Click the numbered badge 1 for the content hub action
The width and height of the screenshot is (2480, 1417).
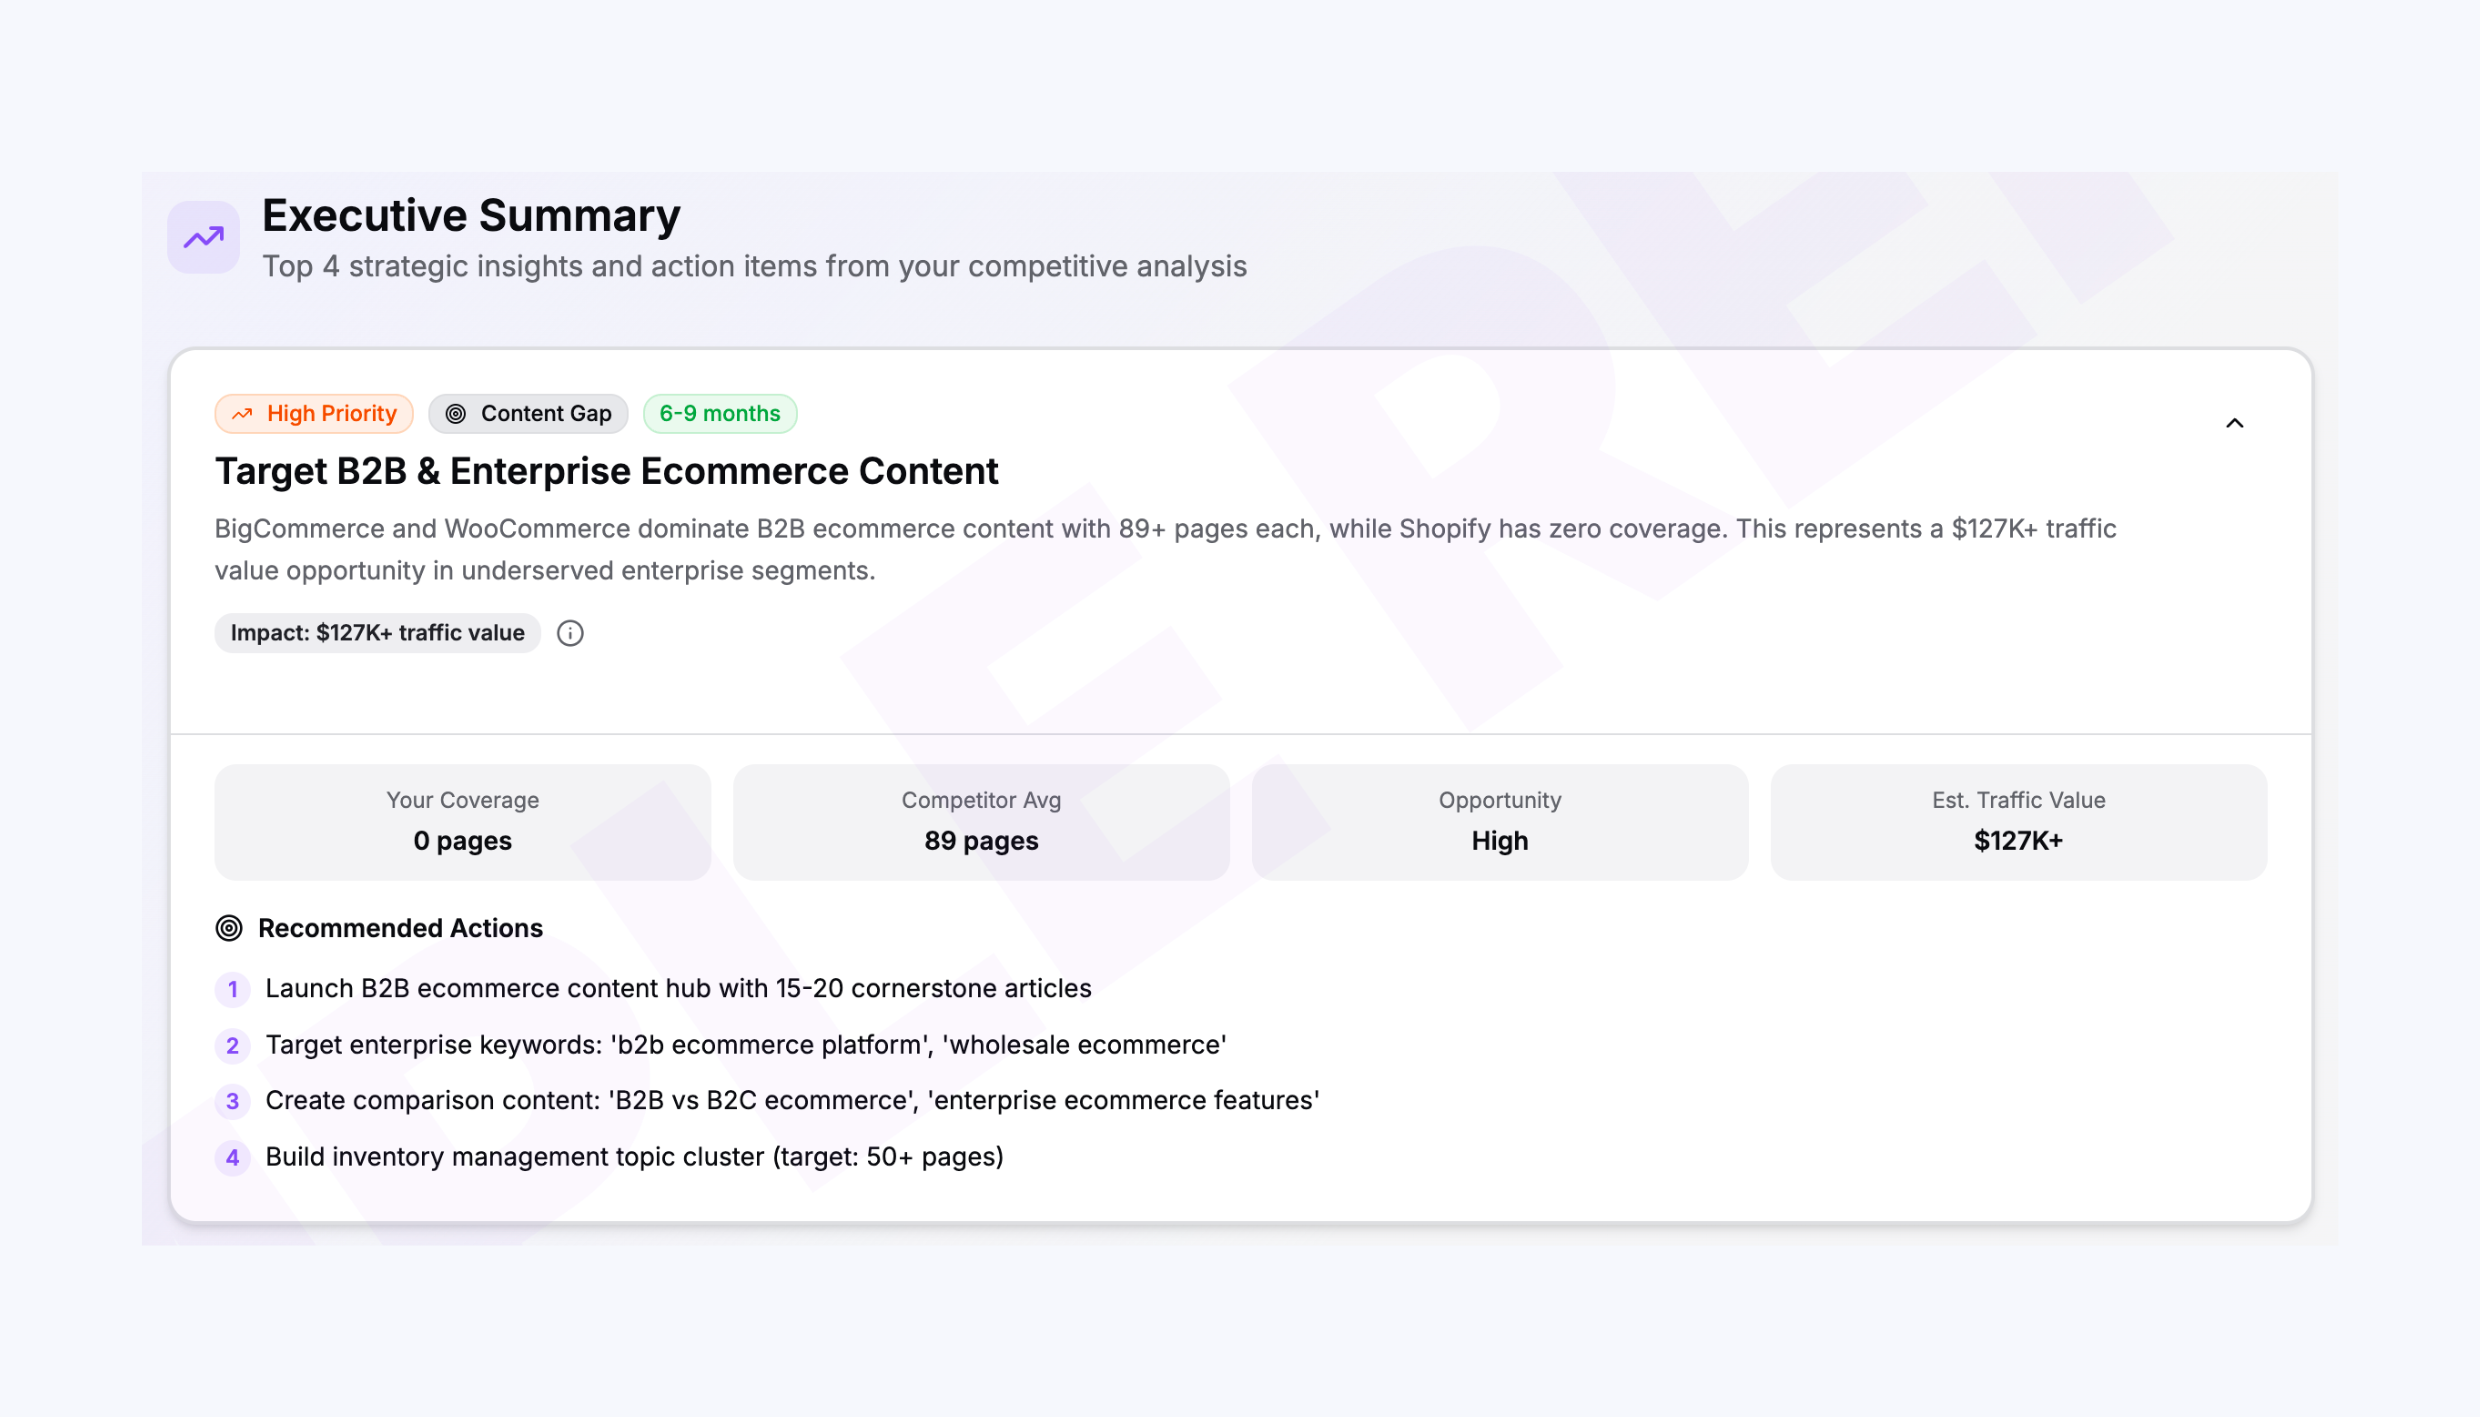pyautogui.click(x=232, y=989)
